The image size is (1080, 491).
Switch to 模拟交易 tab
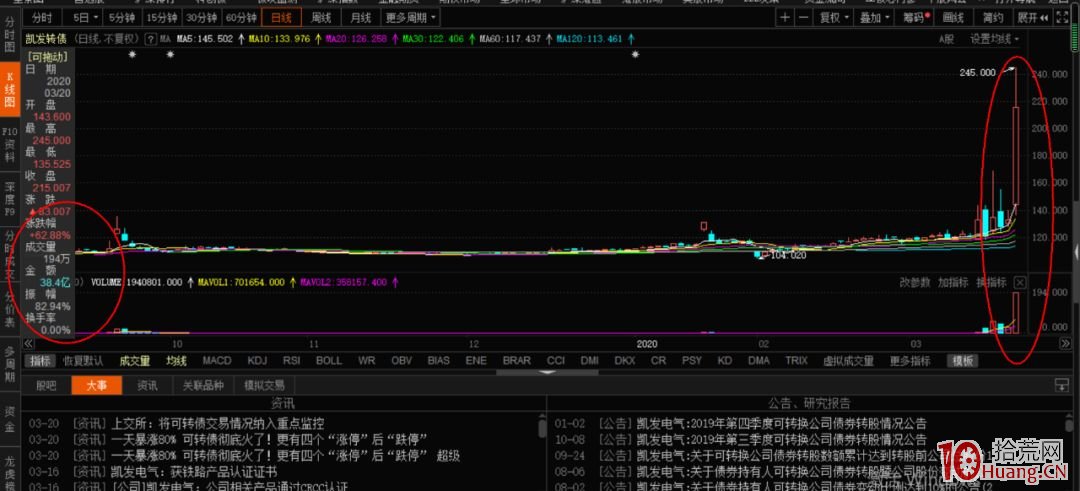click(264, 385)
